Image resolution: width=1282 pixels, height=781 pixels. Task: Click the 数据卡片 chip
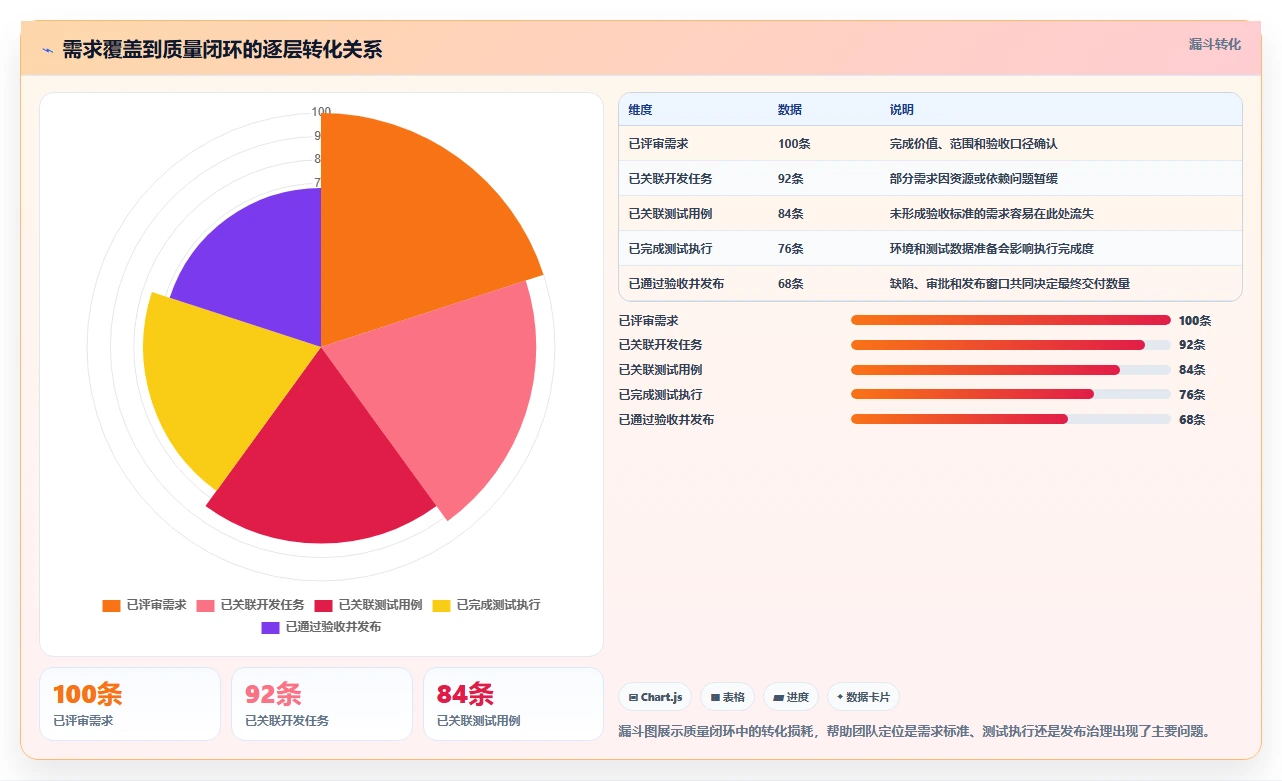click(x=863, y=697)
